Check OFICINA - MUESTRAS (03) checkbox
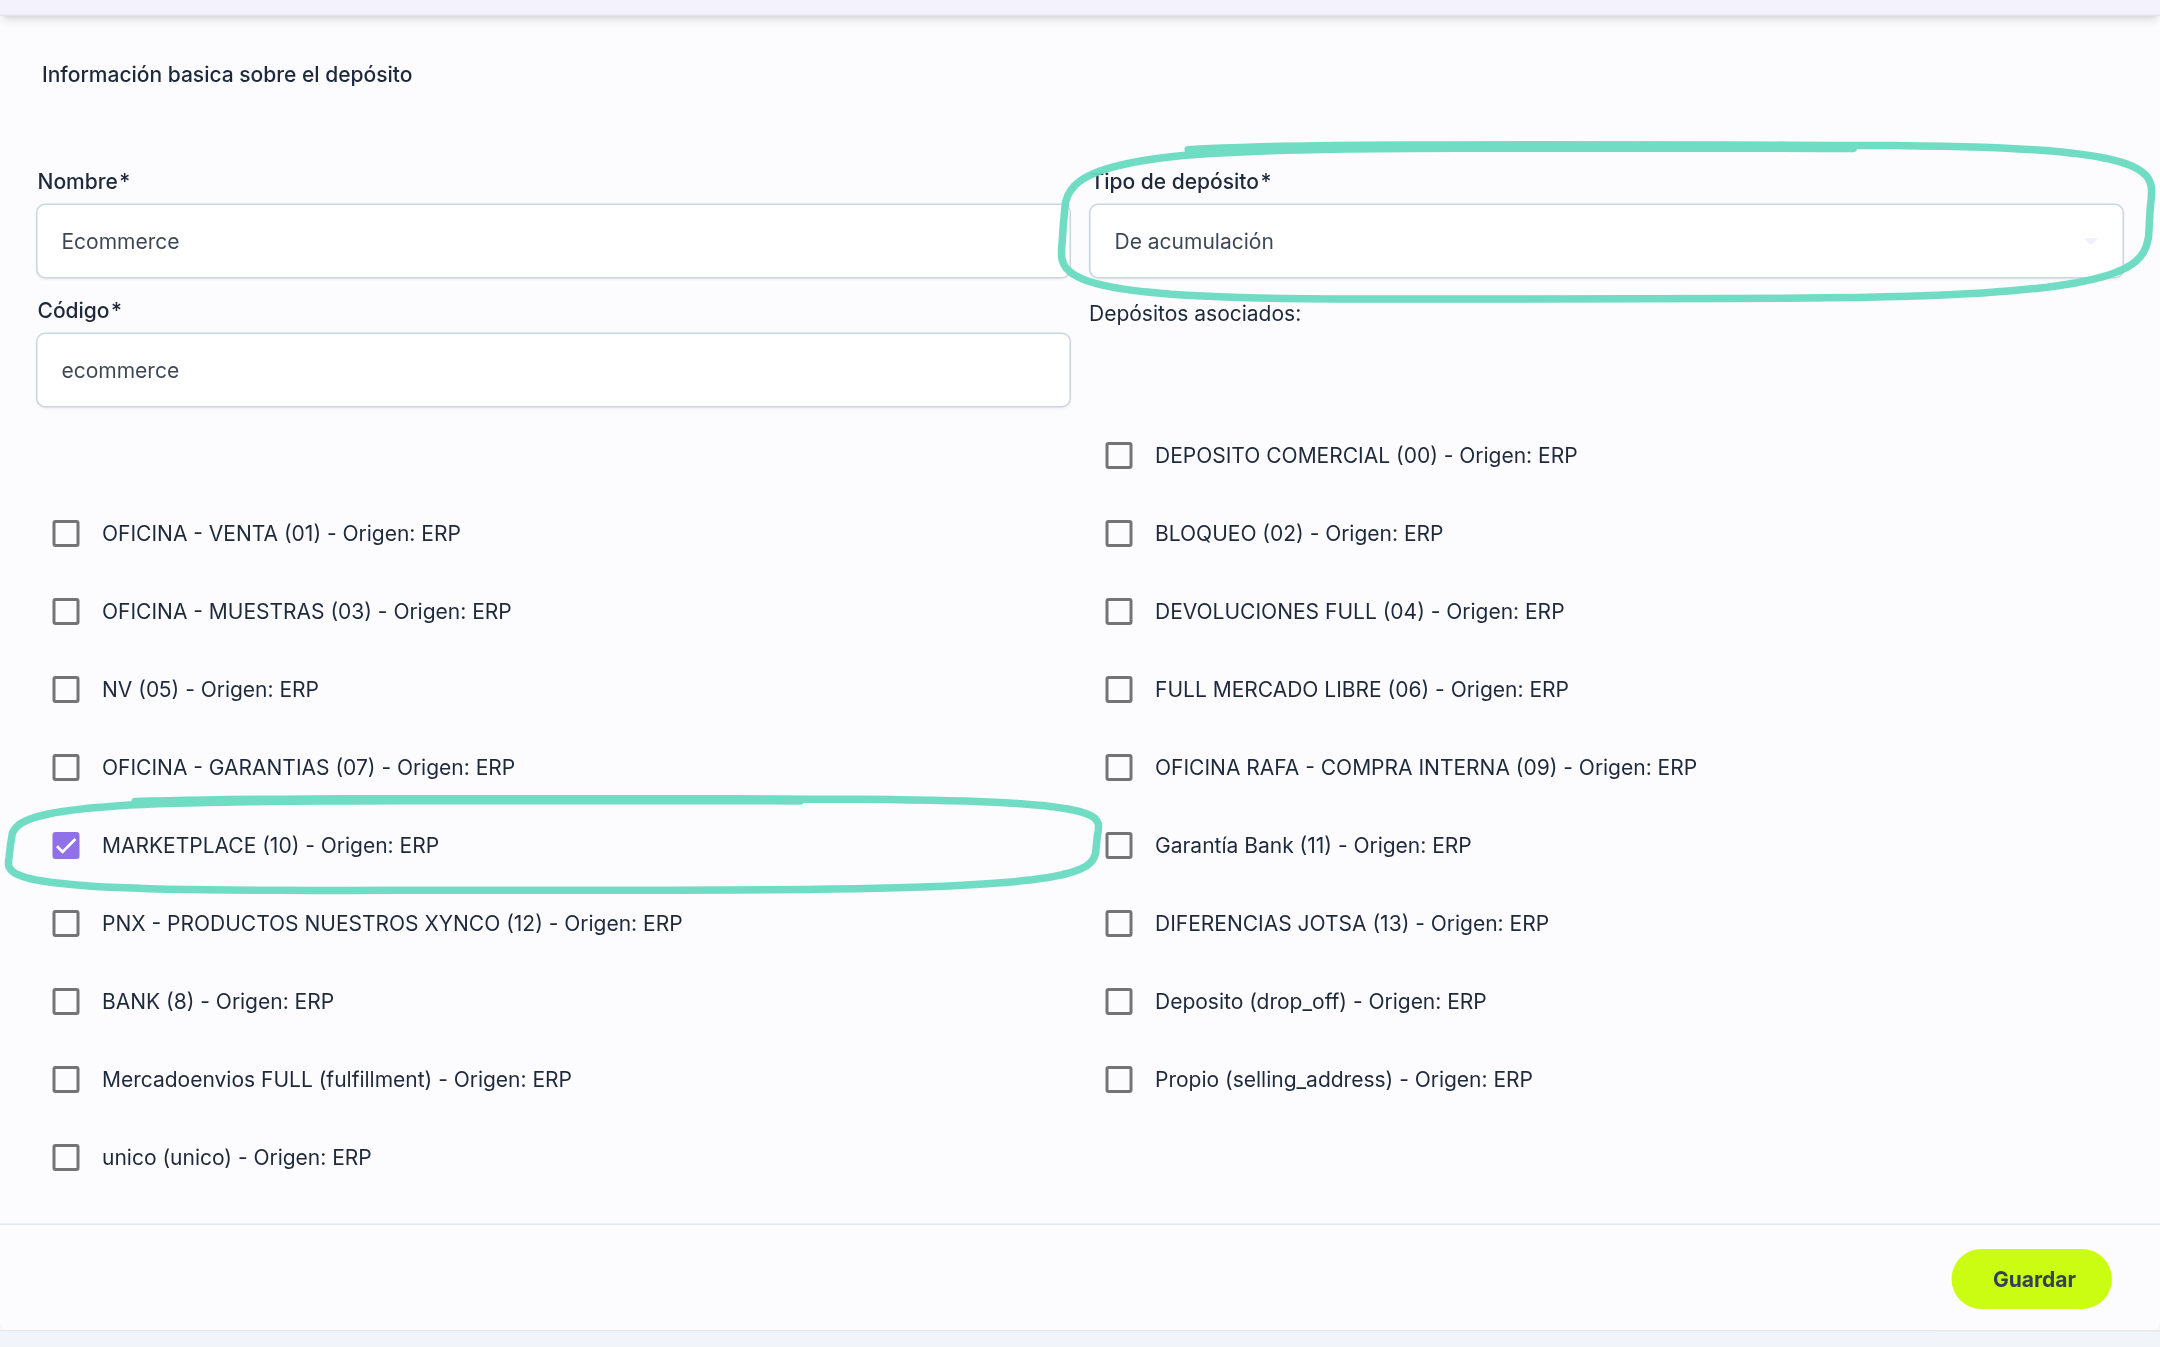The height and width of the screenshot is (1347, 2160). tap(66, 612)
